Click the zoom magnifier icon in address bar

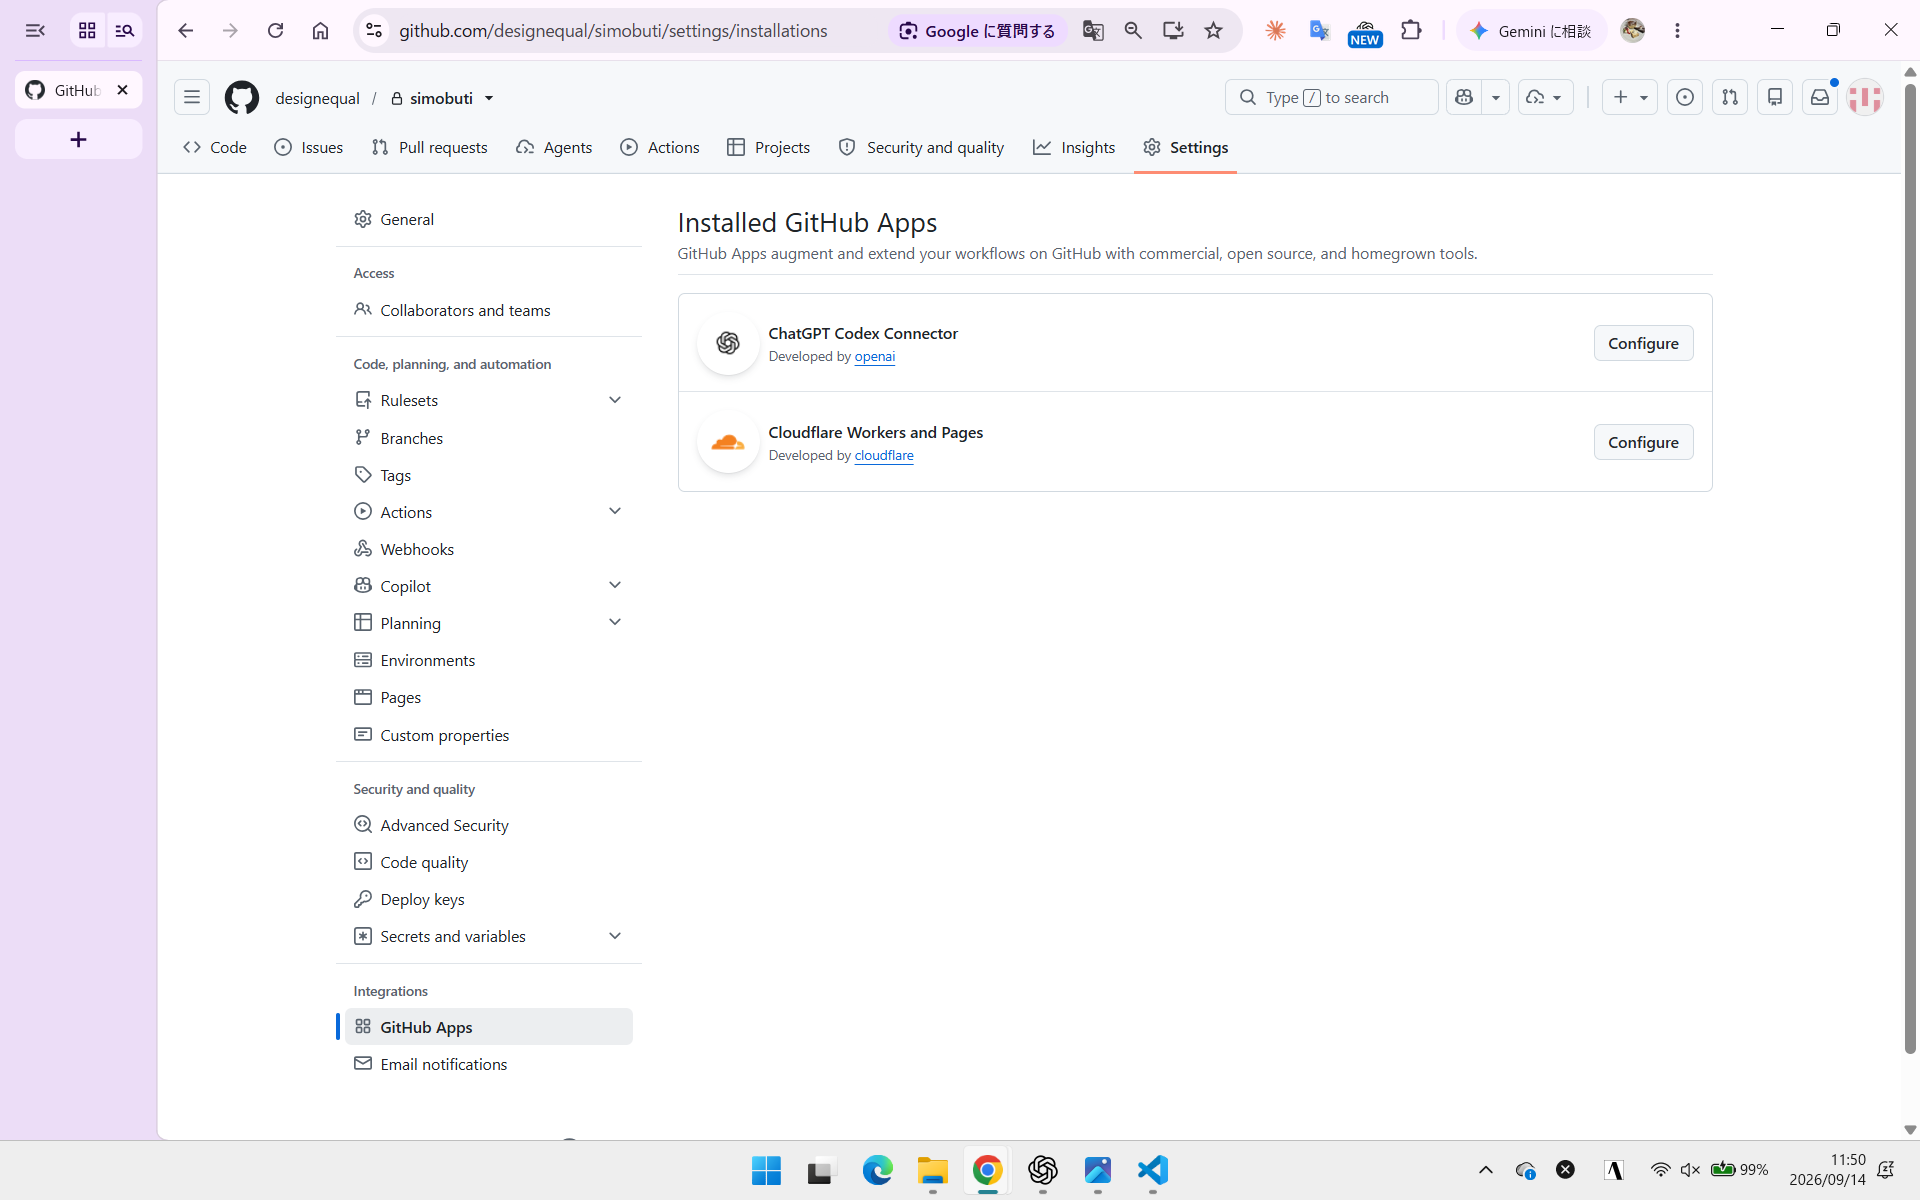(x=1133, y=31)
